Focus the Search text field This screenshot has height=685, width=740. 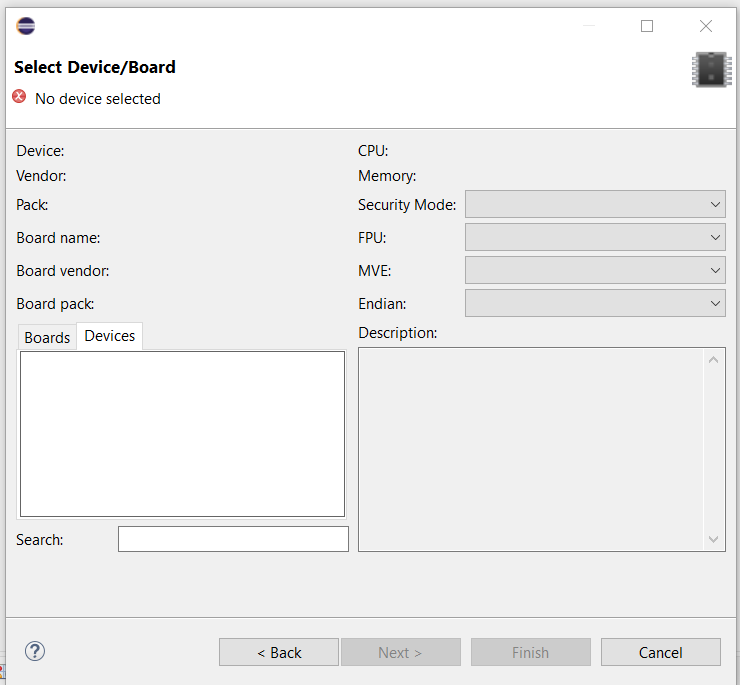click(x=233, y=539)
